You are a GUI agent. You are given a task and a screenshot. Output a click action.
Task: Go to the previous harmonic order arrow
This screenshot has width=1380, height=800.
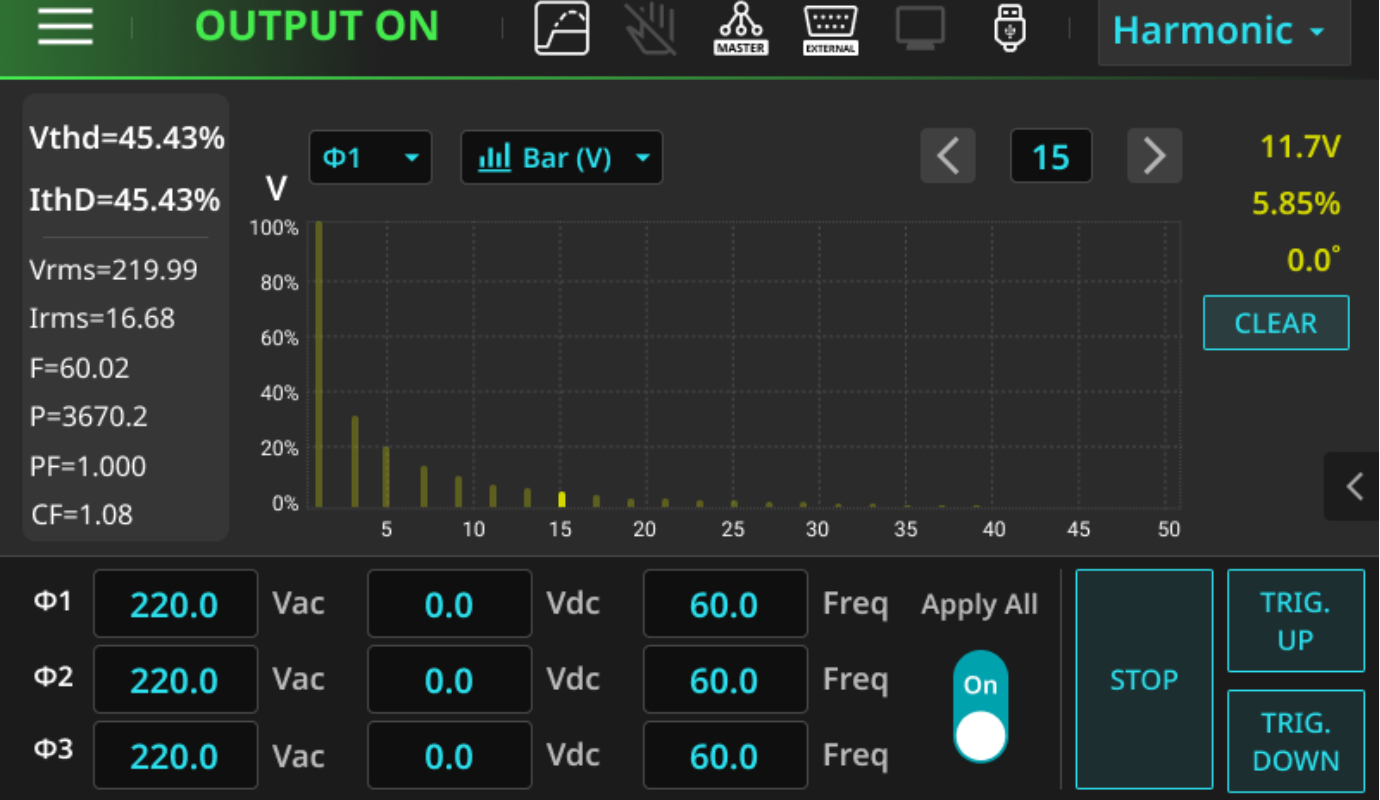pos(948,156)
